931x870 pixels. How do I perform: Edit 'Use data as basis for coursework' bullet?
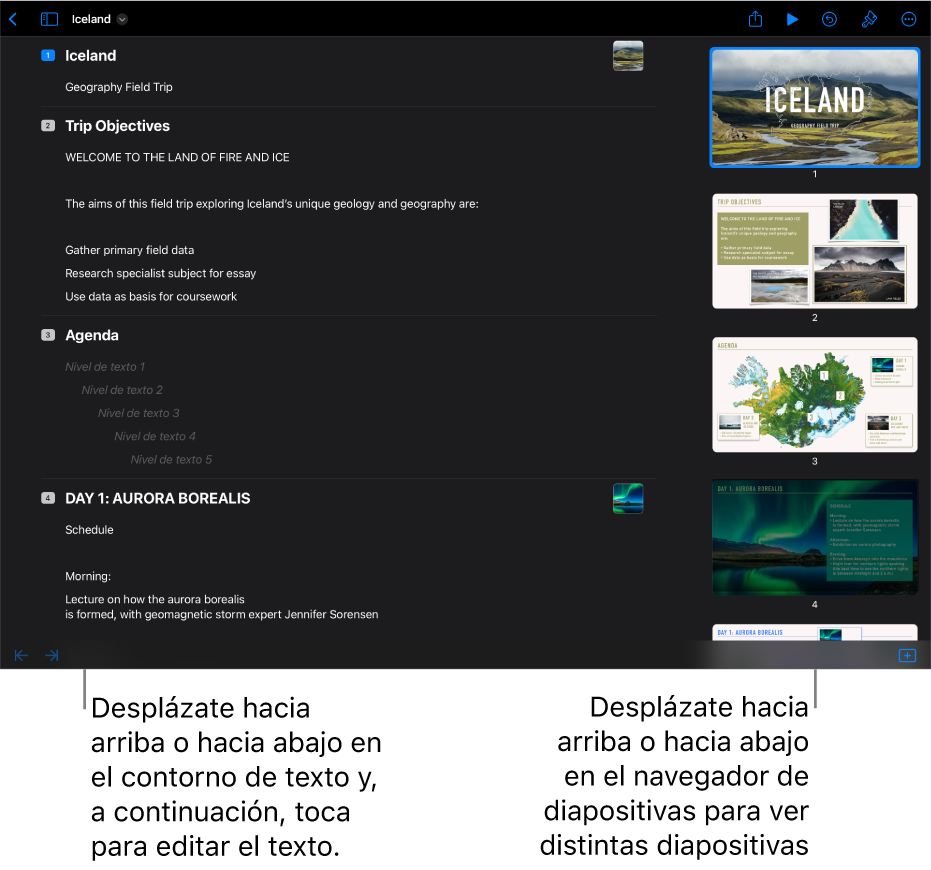[x=151, y=296]
